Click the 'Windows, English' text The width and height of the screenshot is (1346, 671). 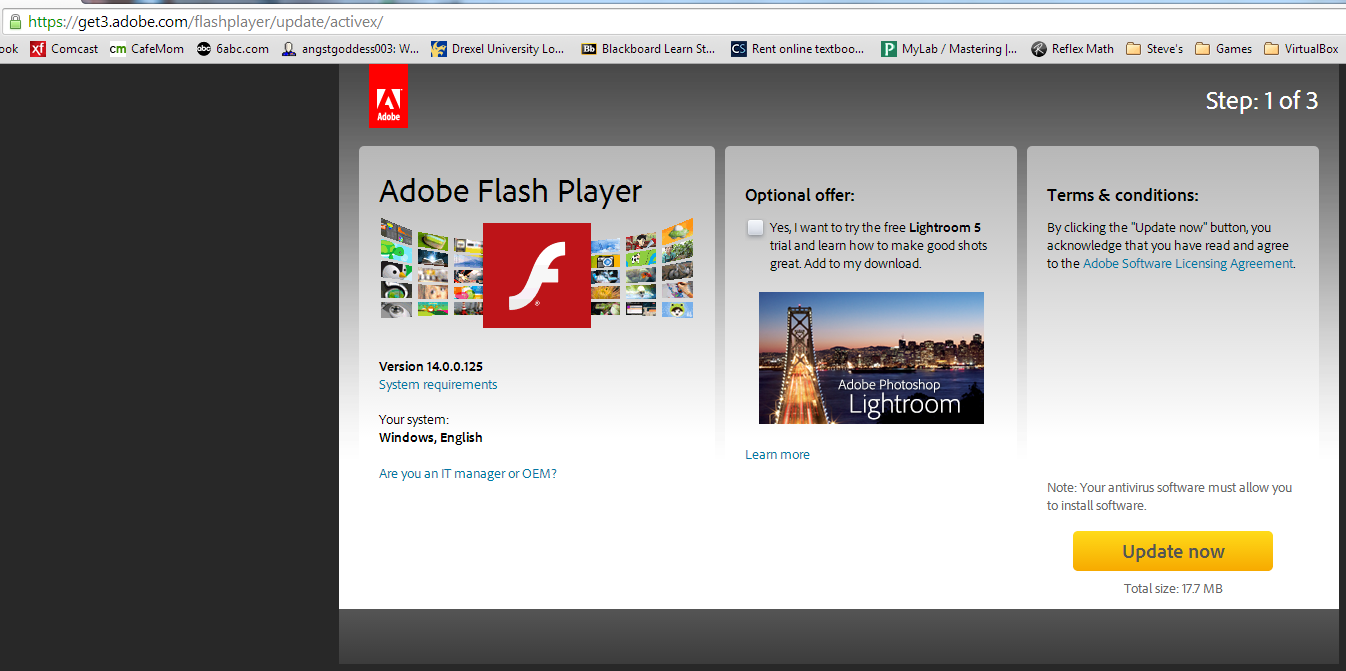[x=431, y=438]
